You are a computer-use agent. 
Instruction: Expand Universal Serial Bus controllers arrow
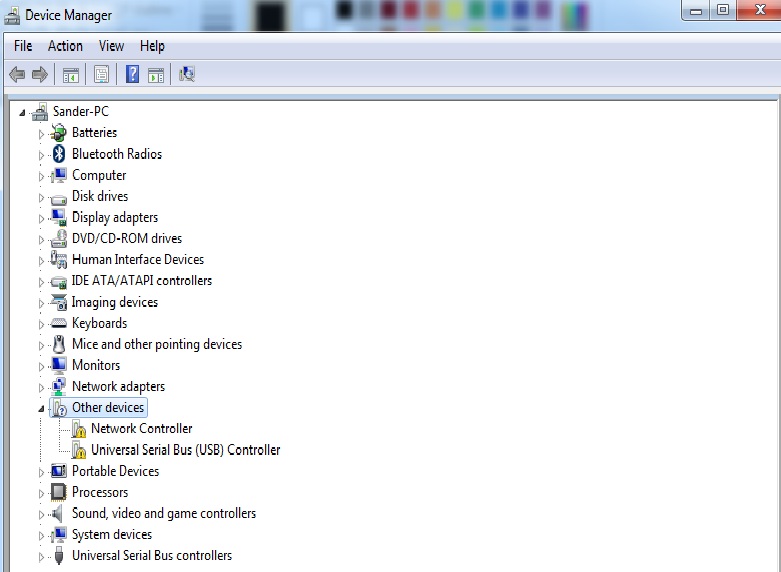coord(41,557)
